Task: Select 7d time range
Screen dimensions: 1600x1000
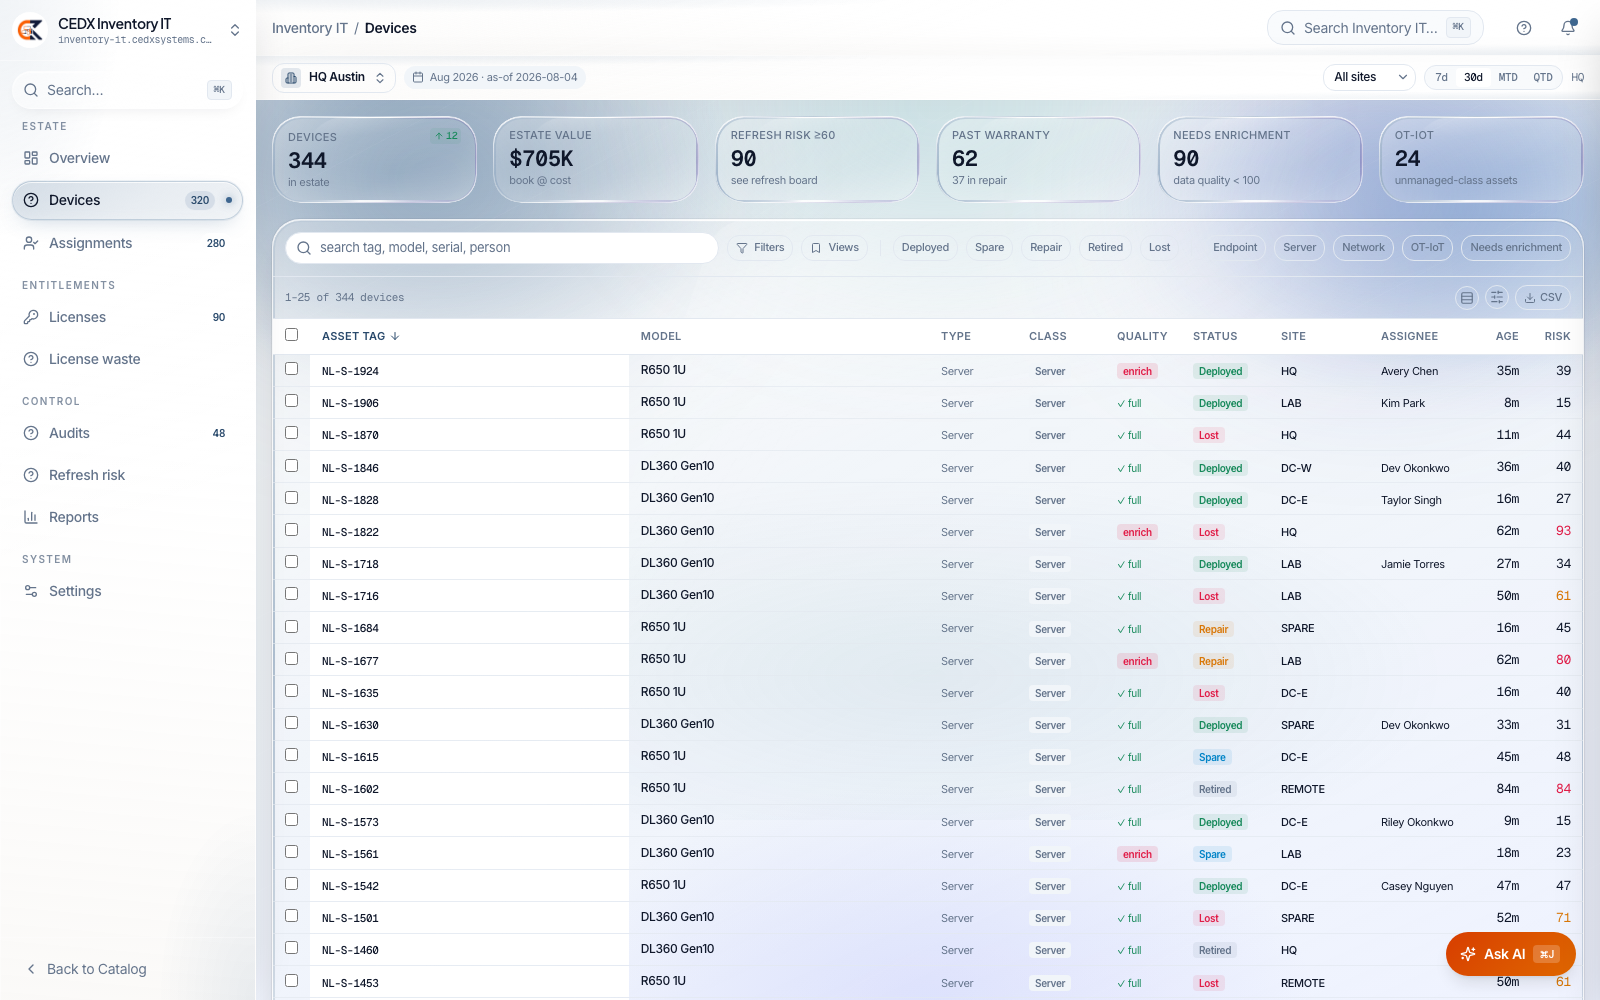Action: (1441, 77)
